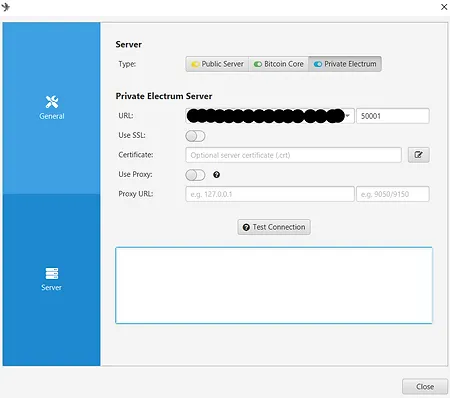This screenshot has width=450, height=398.
Task: Click the Sparrow app icon in the title bar
Action: coord(6,7)
